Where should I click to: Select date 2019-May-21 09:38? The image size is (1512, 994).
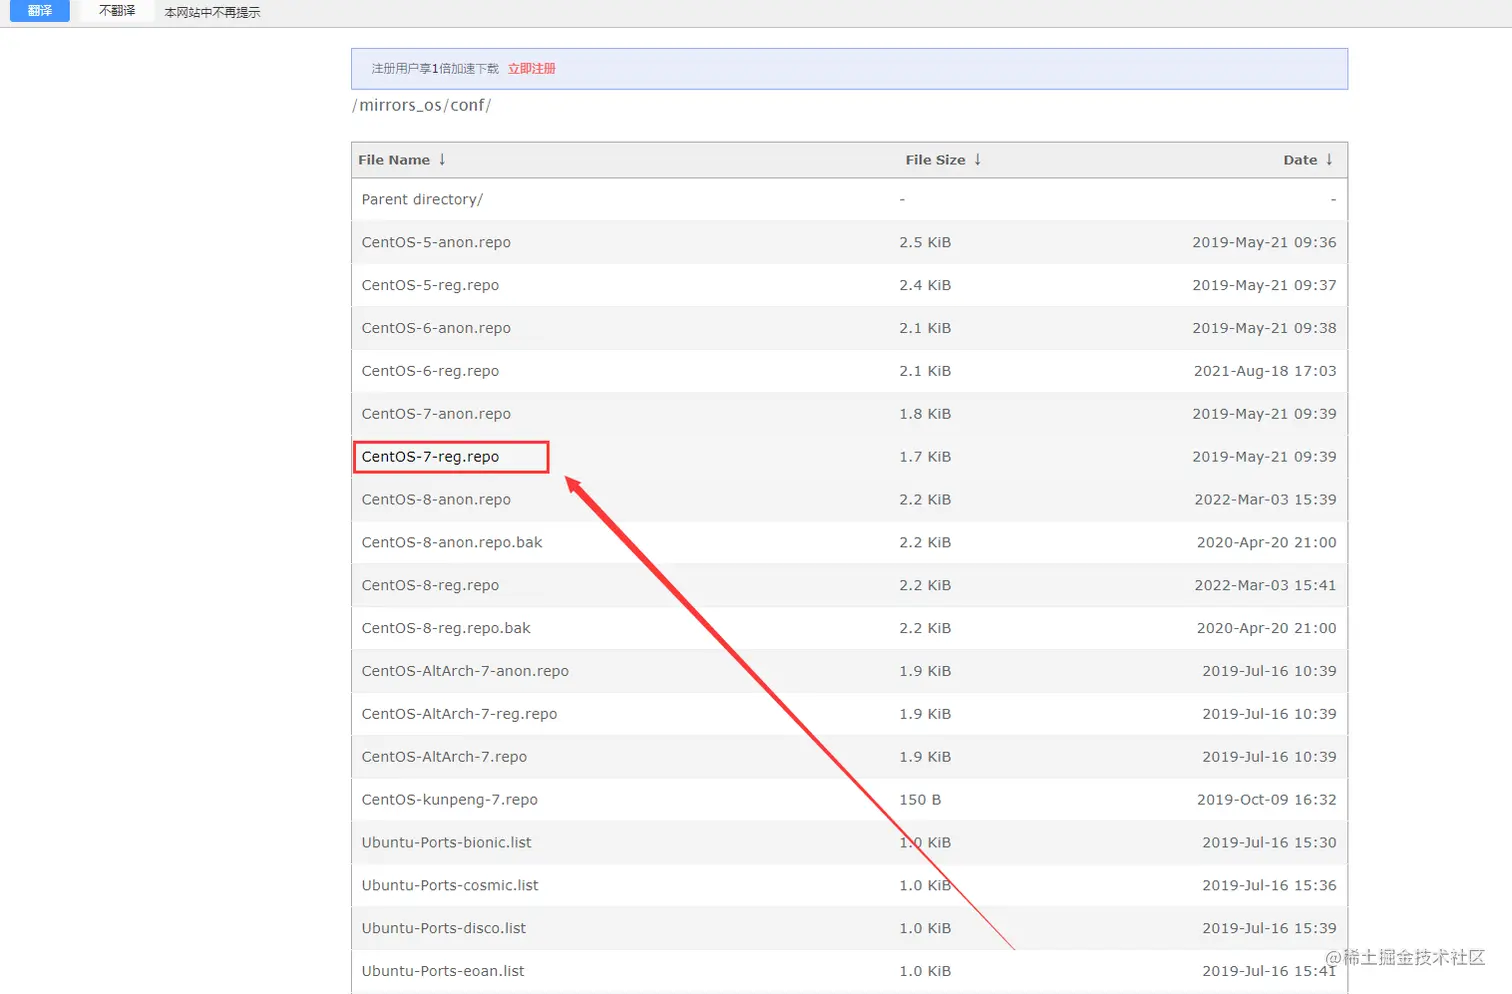[x=1264, y=329]
